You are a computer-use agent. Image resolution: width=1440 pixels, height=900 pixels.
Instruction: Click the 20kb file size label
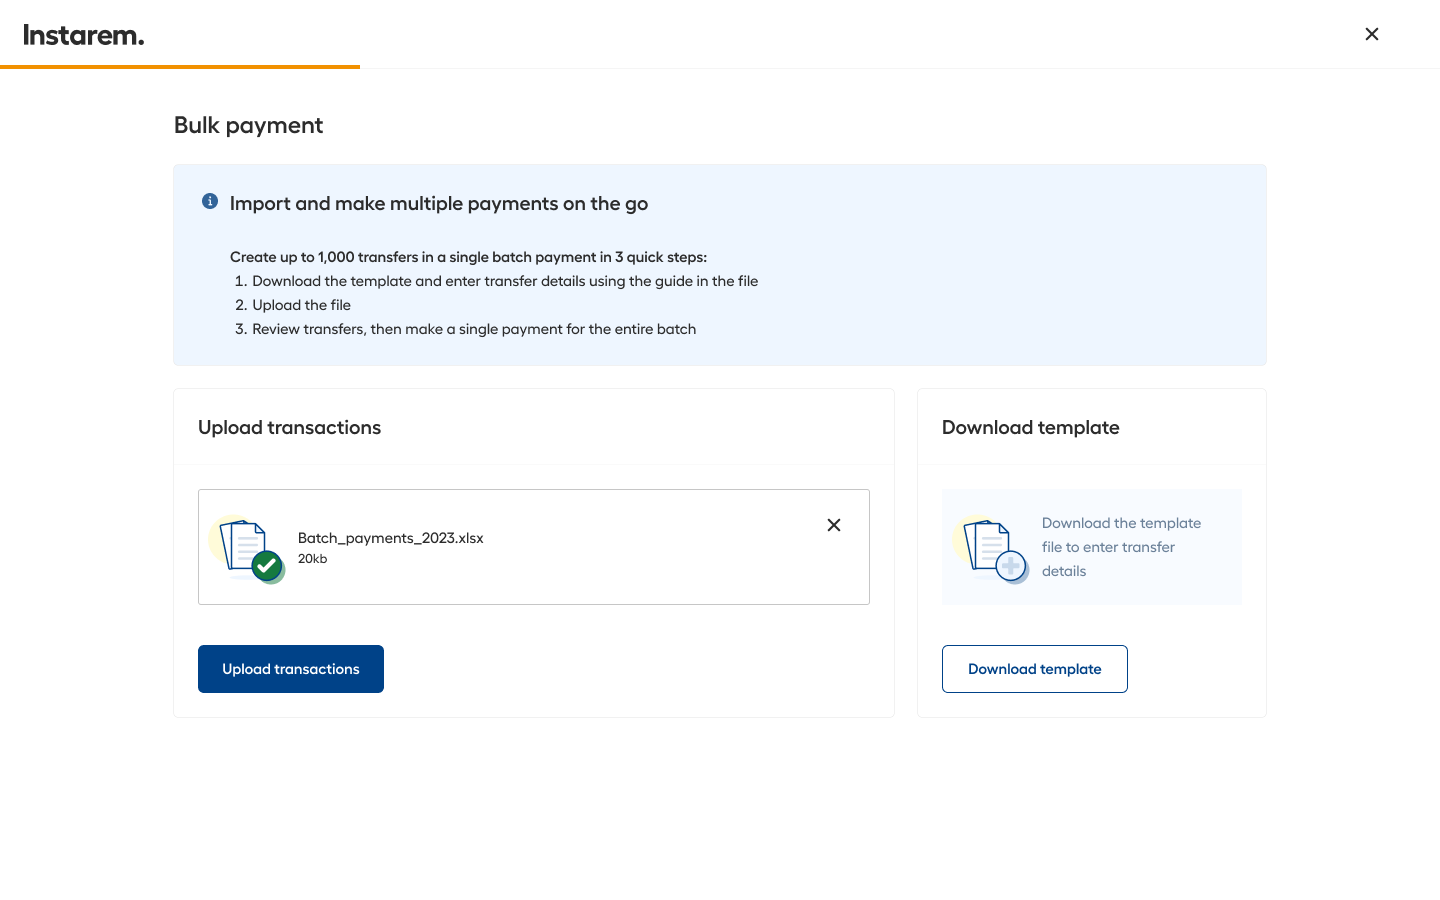(x=312, y=559)
